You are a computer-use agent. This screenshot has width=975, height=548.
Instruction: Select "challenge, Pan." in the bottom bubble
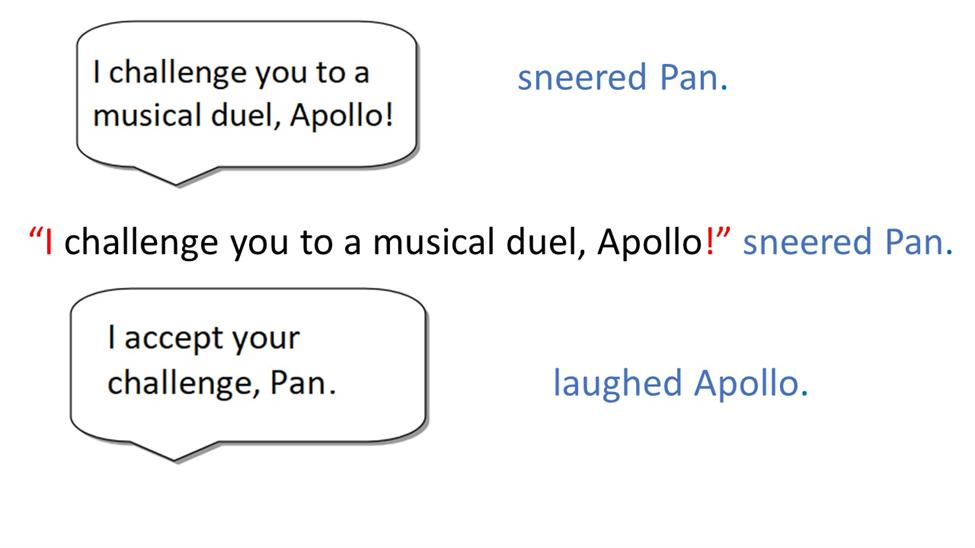(221, 383)
